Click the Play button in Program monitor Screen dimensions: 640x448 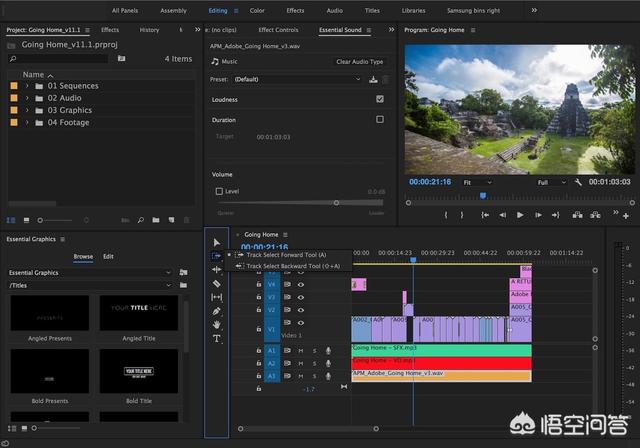(x=520, y=215)
